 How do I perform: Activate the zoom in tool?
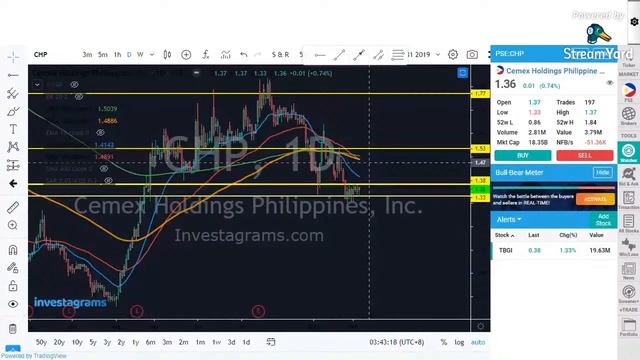point(13,225)
